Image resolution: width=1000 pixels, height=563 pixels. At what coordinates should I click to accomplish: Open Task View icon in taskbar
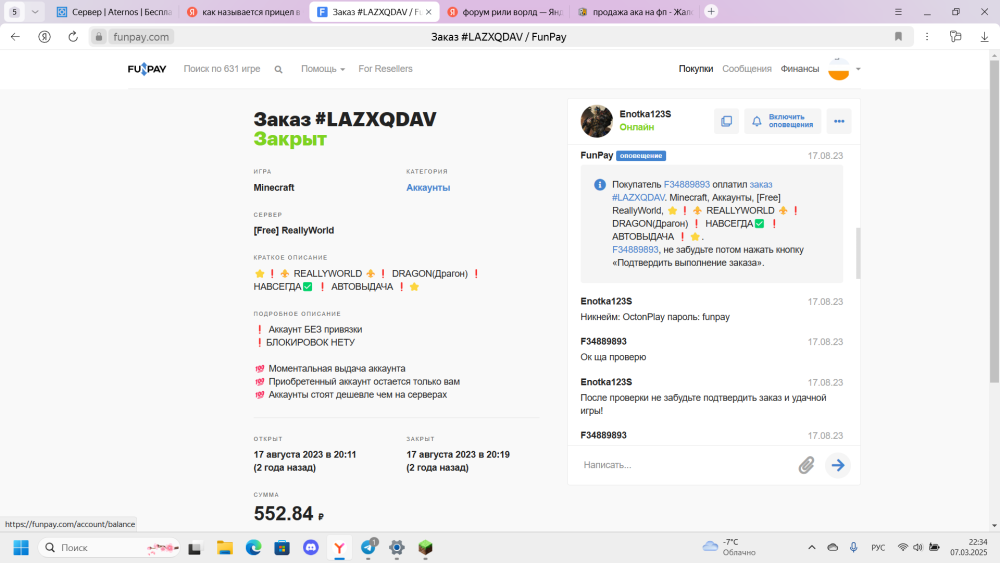tap(195, 548)
